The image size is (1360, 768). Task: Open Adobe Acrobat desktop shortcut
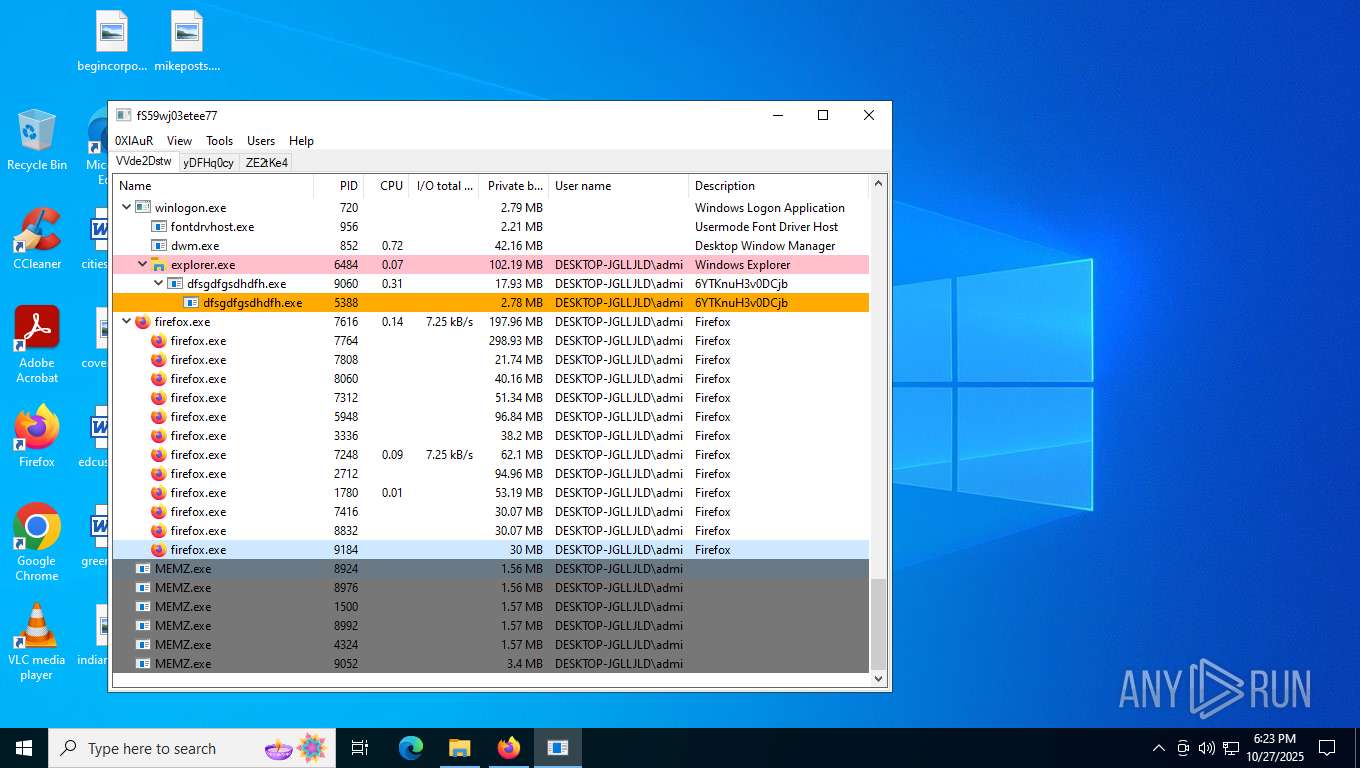37,345
